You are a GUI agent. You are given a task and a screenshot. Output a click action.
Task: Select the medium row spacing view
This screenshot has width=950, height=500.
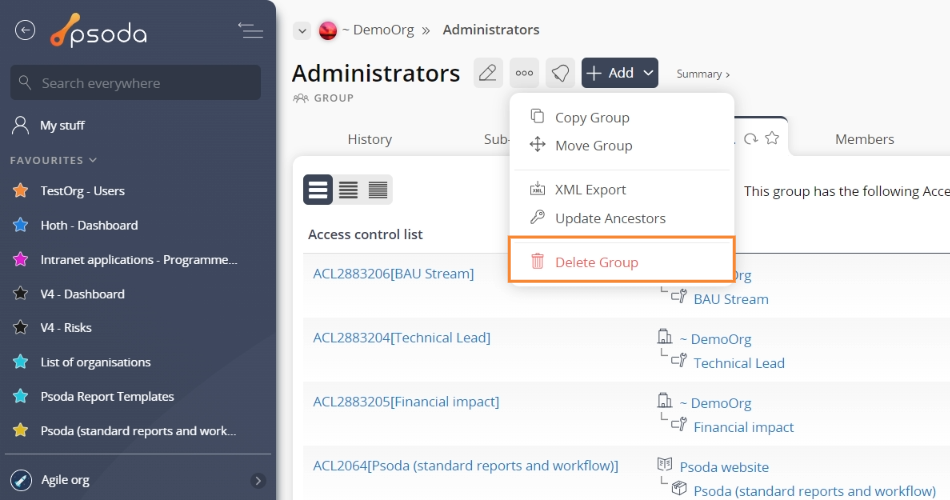point(348,190)
